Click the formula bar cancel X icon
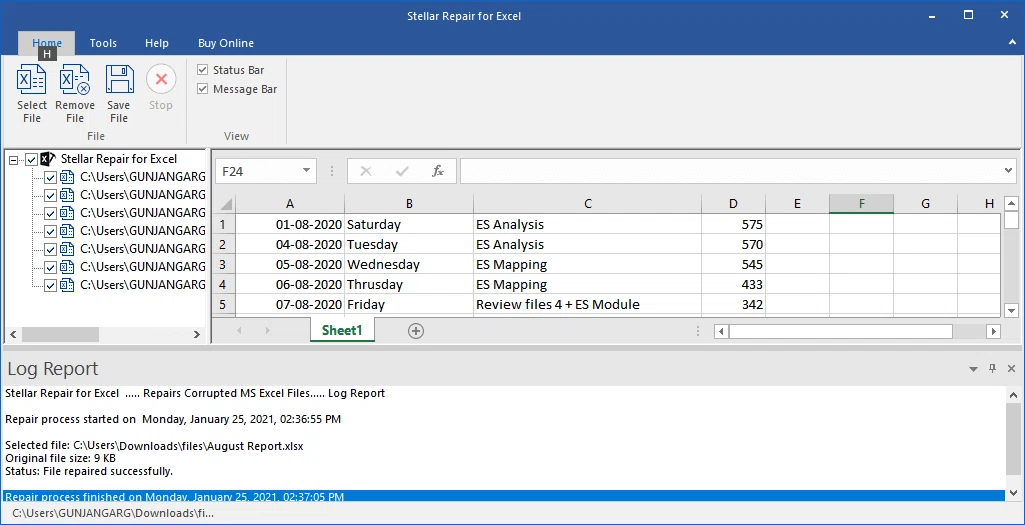Image resolution: width=1025 pixels, height=525 pixels. tap(365, 171)
